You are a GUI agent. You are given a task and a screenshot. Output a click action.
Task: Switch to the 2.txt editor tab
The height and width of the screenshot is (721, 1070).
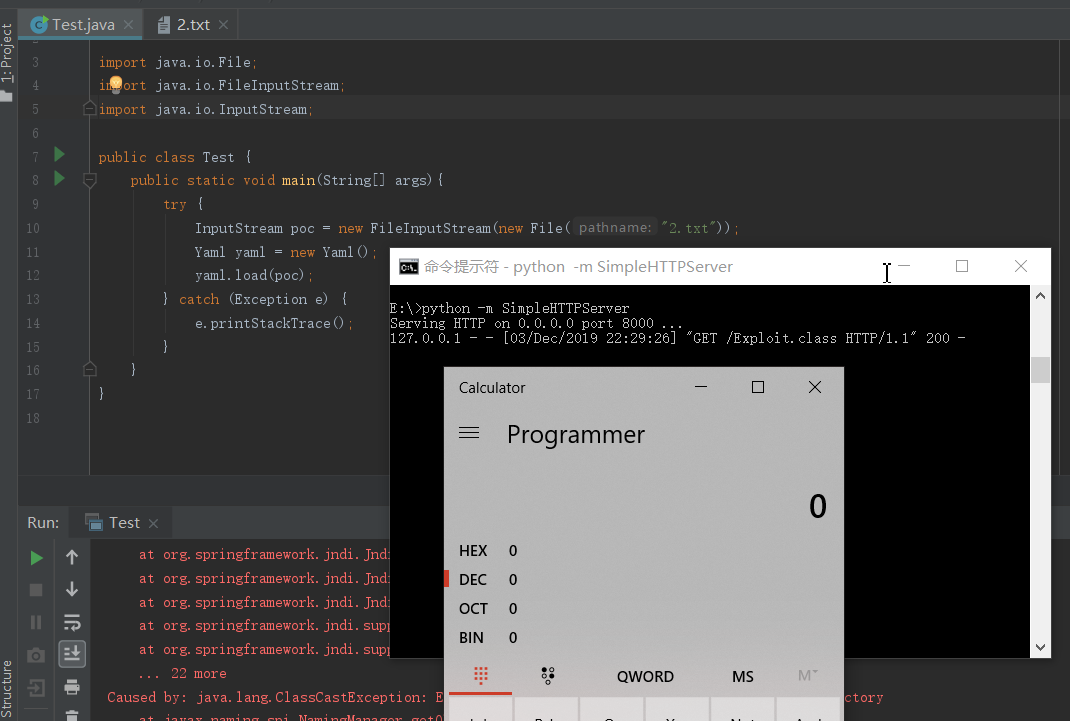point(193,24)
